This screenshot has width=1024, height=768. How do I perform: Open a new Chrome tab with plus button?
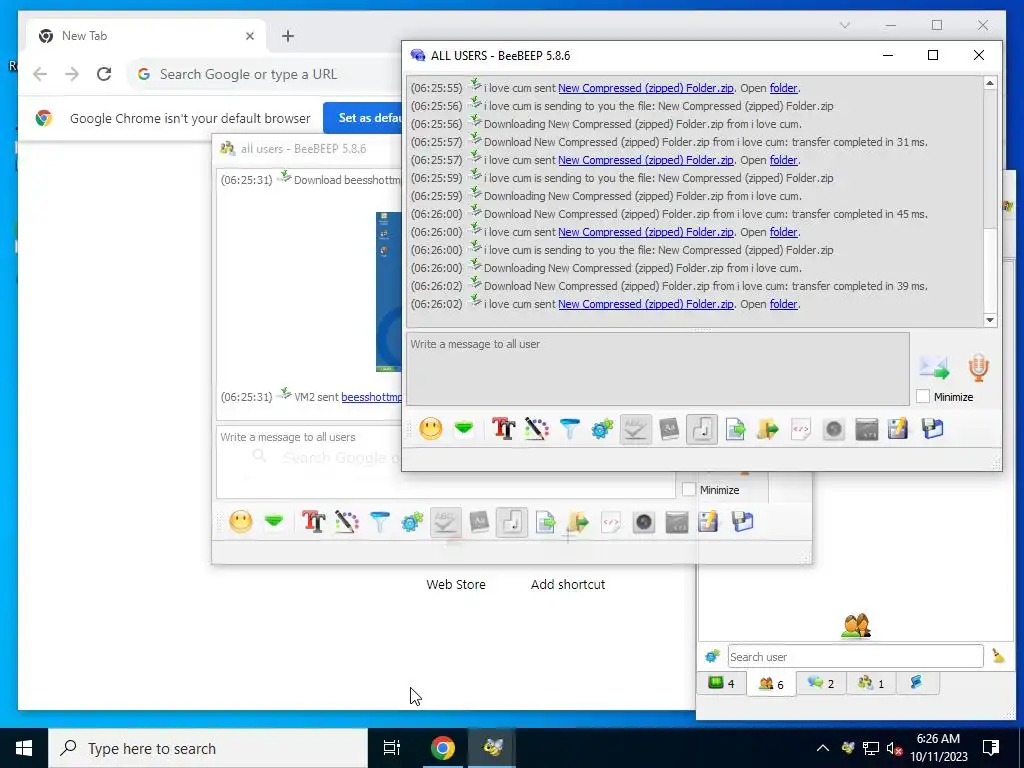pos(288,36)
